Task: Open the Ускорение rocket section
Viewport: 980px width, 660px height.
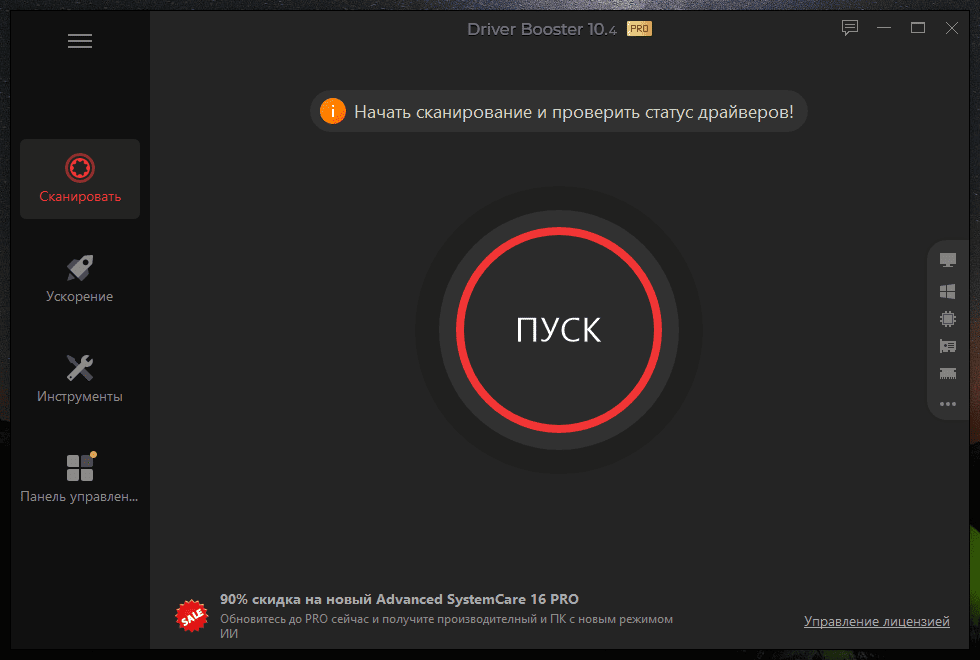Action: click(80, 279)
